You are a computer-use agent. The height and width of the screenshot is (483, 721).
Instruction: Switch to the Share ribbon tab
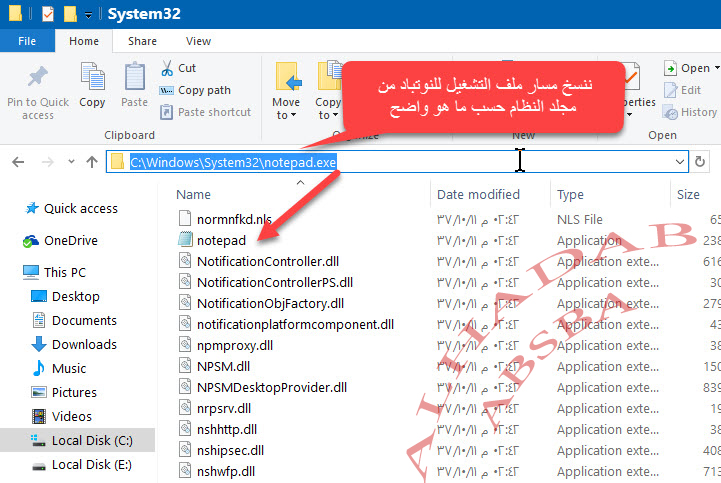tap(142, 41)
